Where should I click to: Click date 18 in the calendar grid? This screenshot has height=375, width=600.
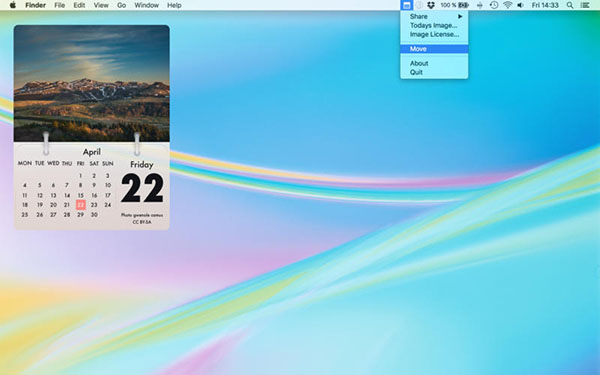point(25,205)
